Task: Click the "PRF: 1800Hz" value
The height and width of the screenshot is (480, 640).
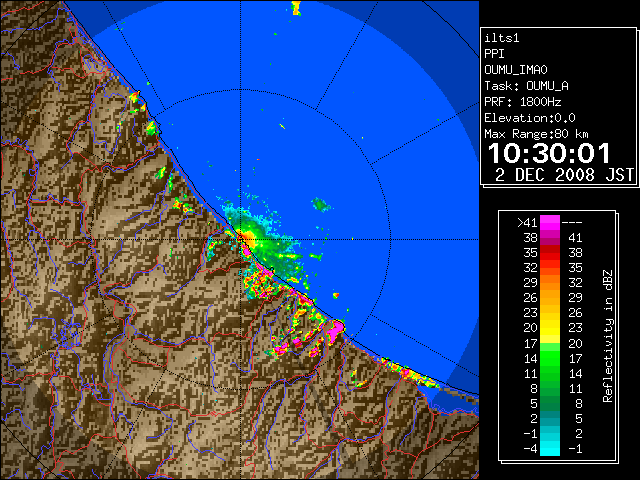Action: [522, 102]
